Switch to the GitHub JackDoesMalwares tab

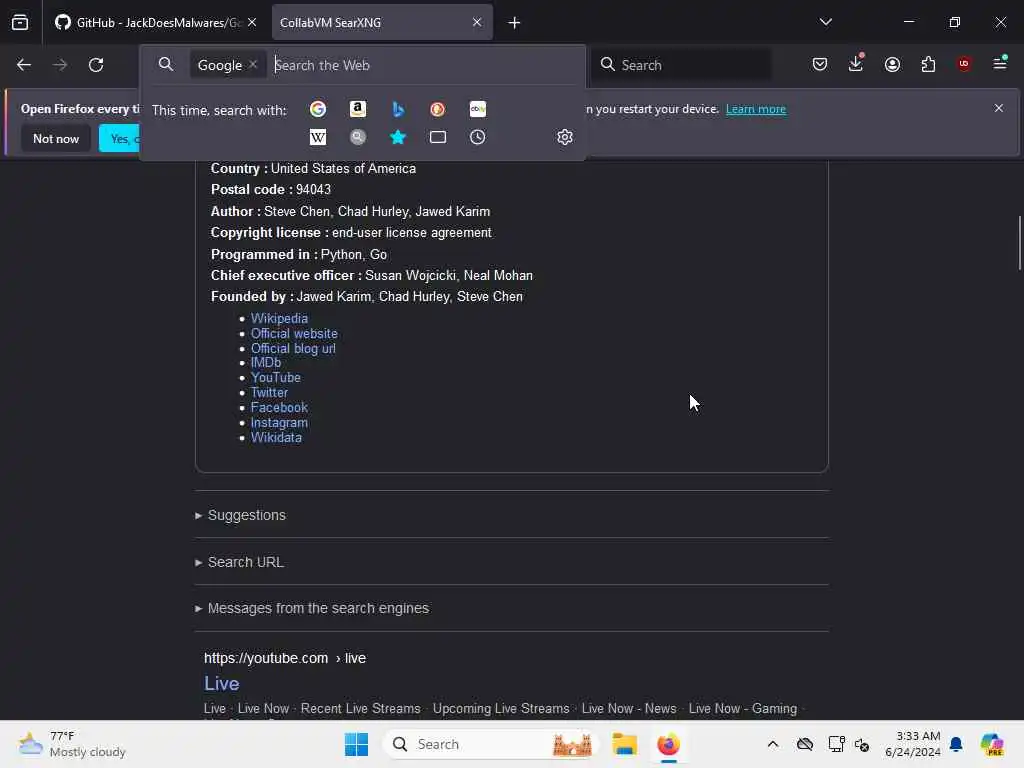pos(156,22)
